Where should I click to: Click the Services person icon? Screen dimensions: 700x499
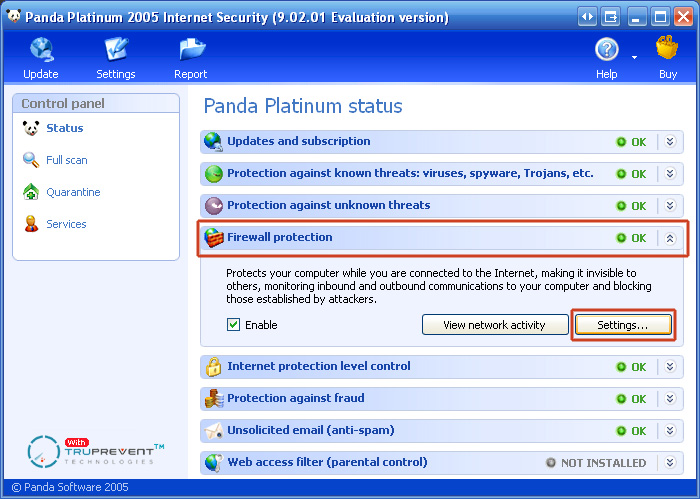coord(31,224)
